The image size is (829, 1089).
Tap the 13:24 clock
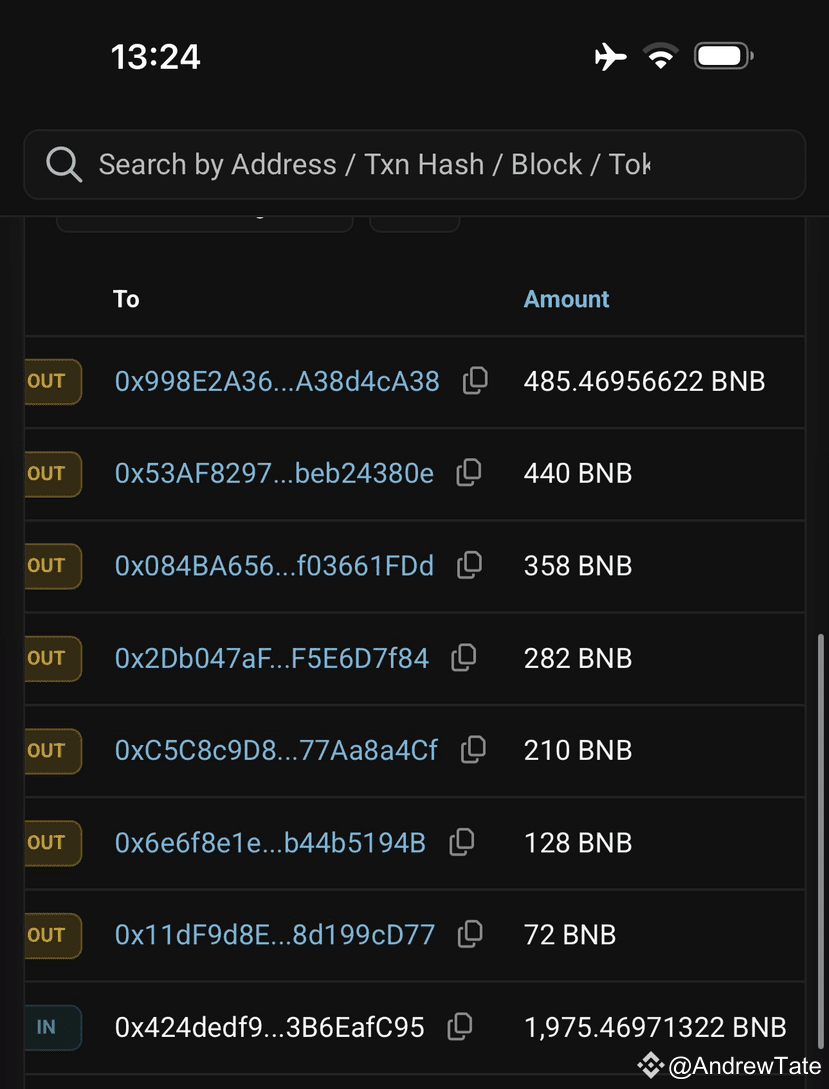(156, 57)
